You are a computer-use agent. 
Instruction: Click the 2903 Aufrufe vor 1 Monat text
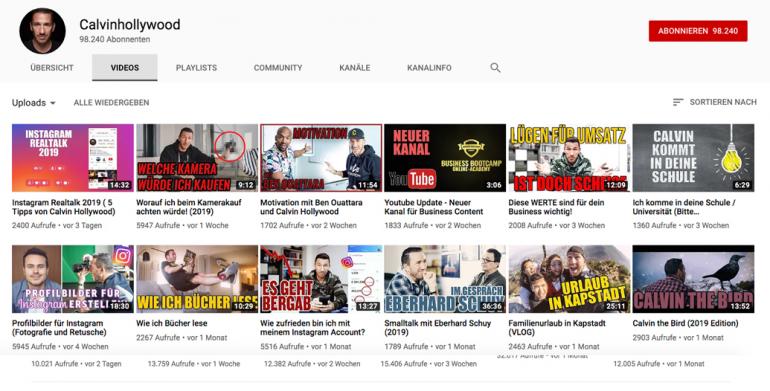(x=678, y=337)
